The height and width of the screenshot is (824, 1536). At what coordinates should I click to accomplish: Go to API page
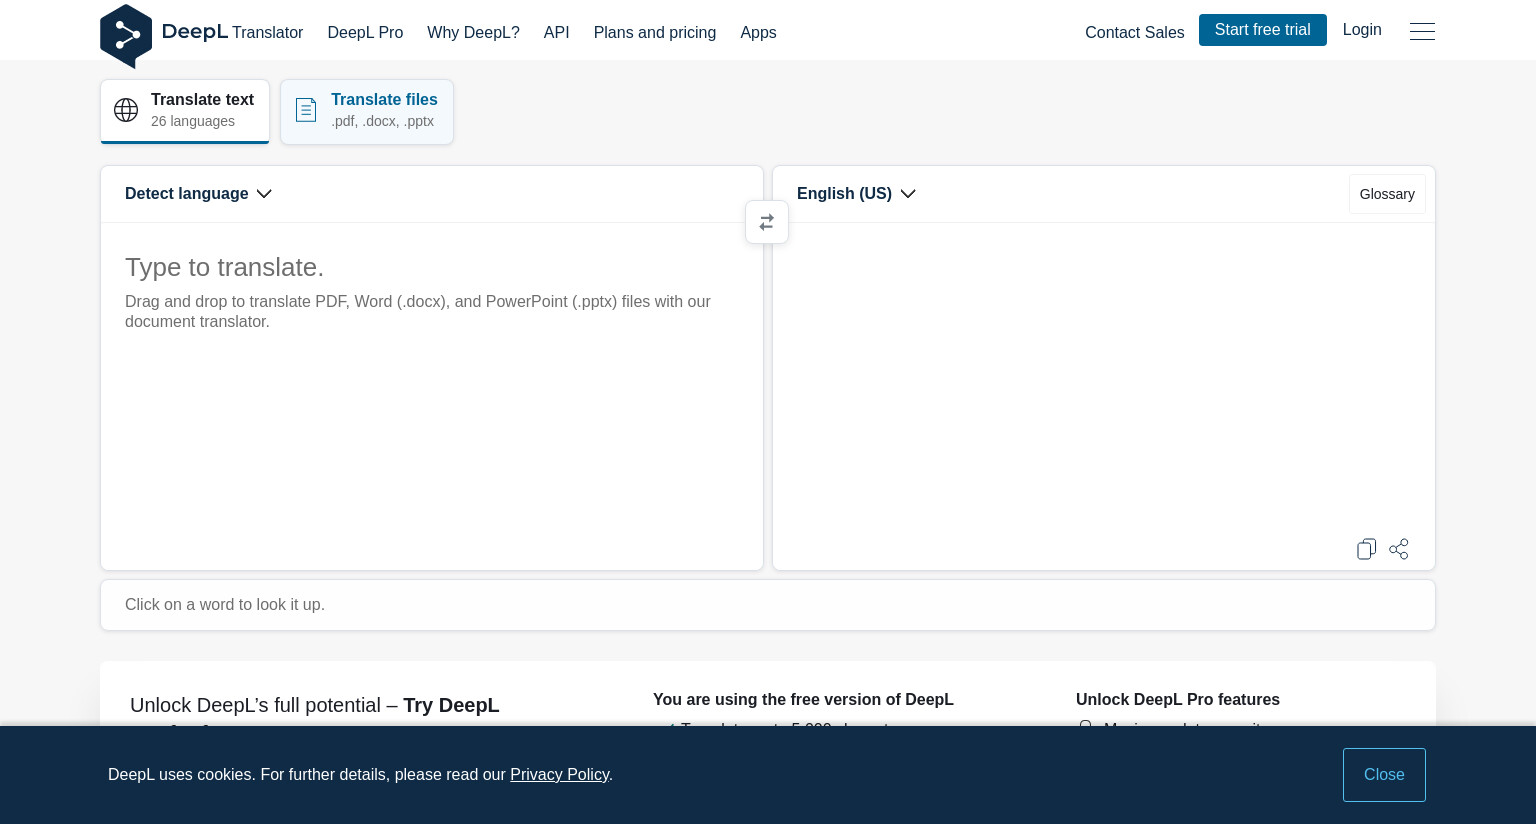pyautogui.click(x=556, y=33)
